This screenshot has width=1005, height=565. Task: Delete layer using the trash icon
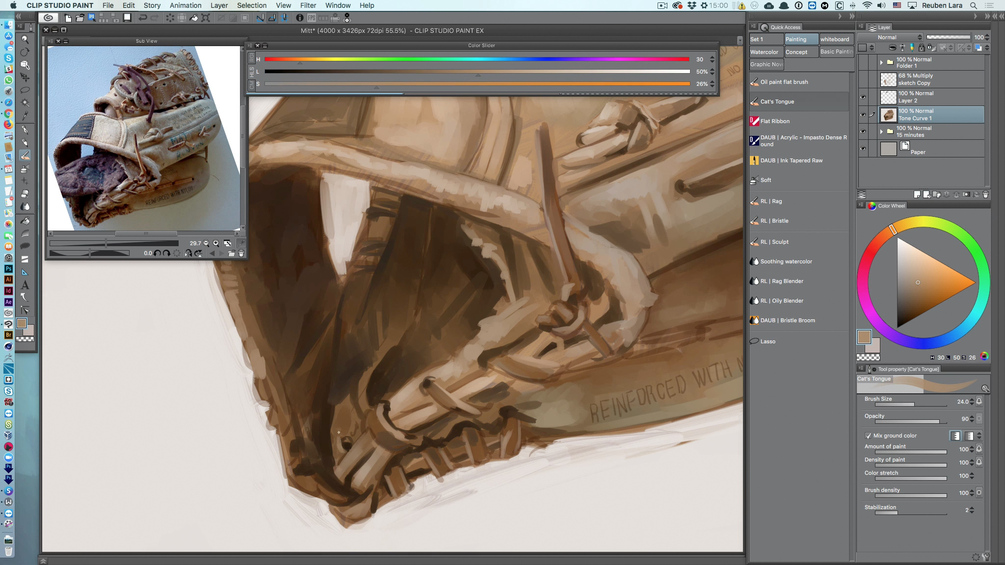[x=986, y=195]
